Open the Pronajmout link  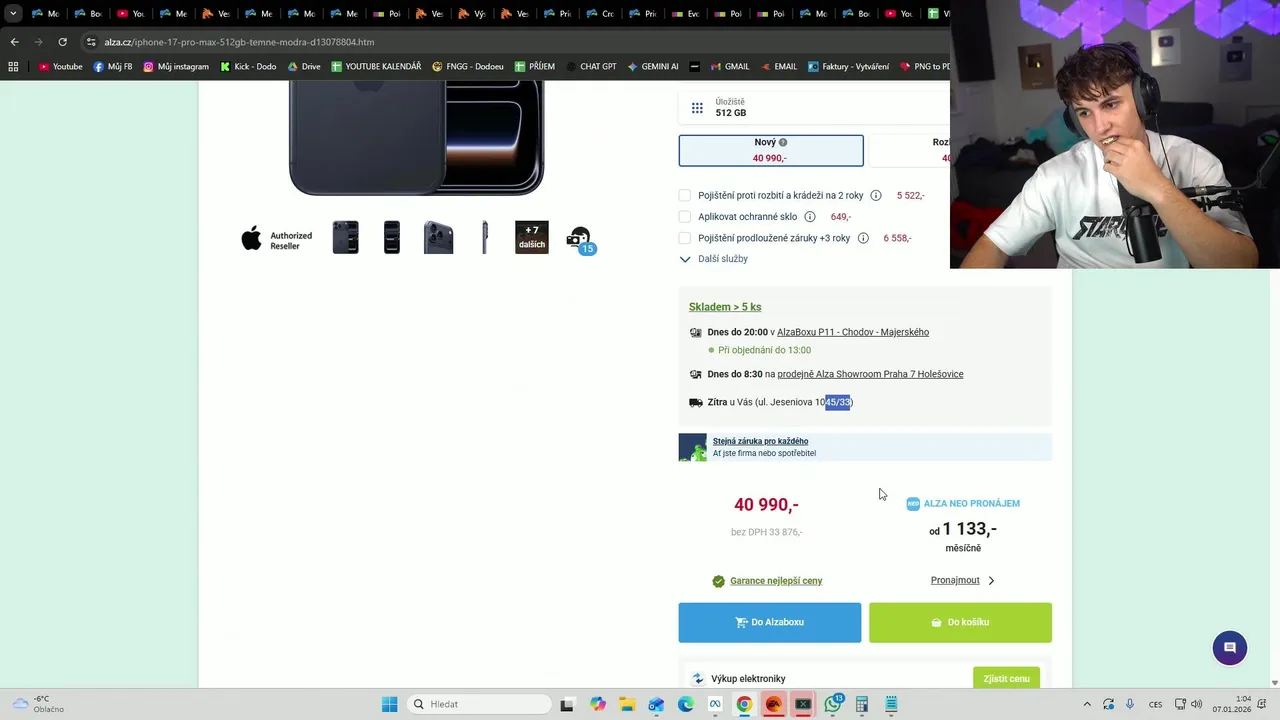click(955, 580)
